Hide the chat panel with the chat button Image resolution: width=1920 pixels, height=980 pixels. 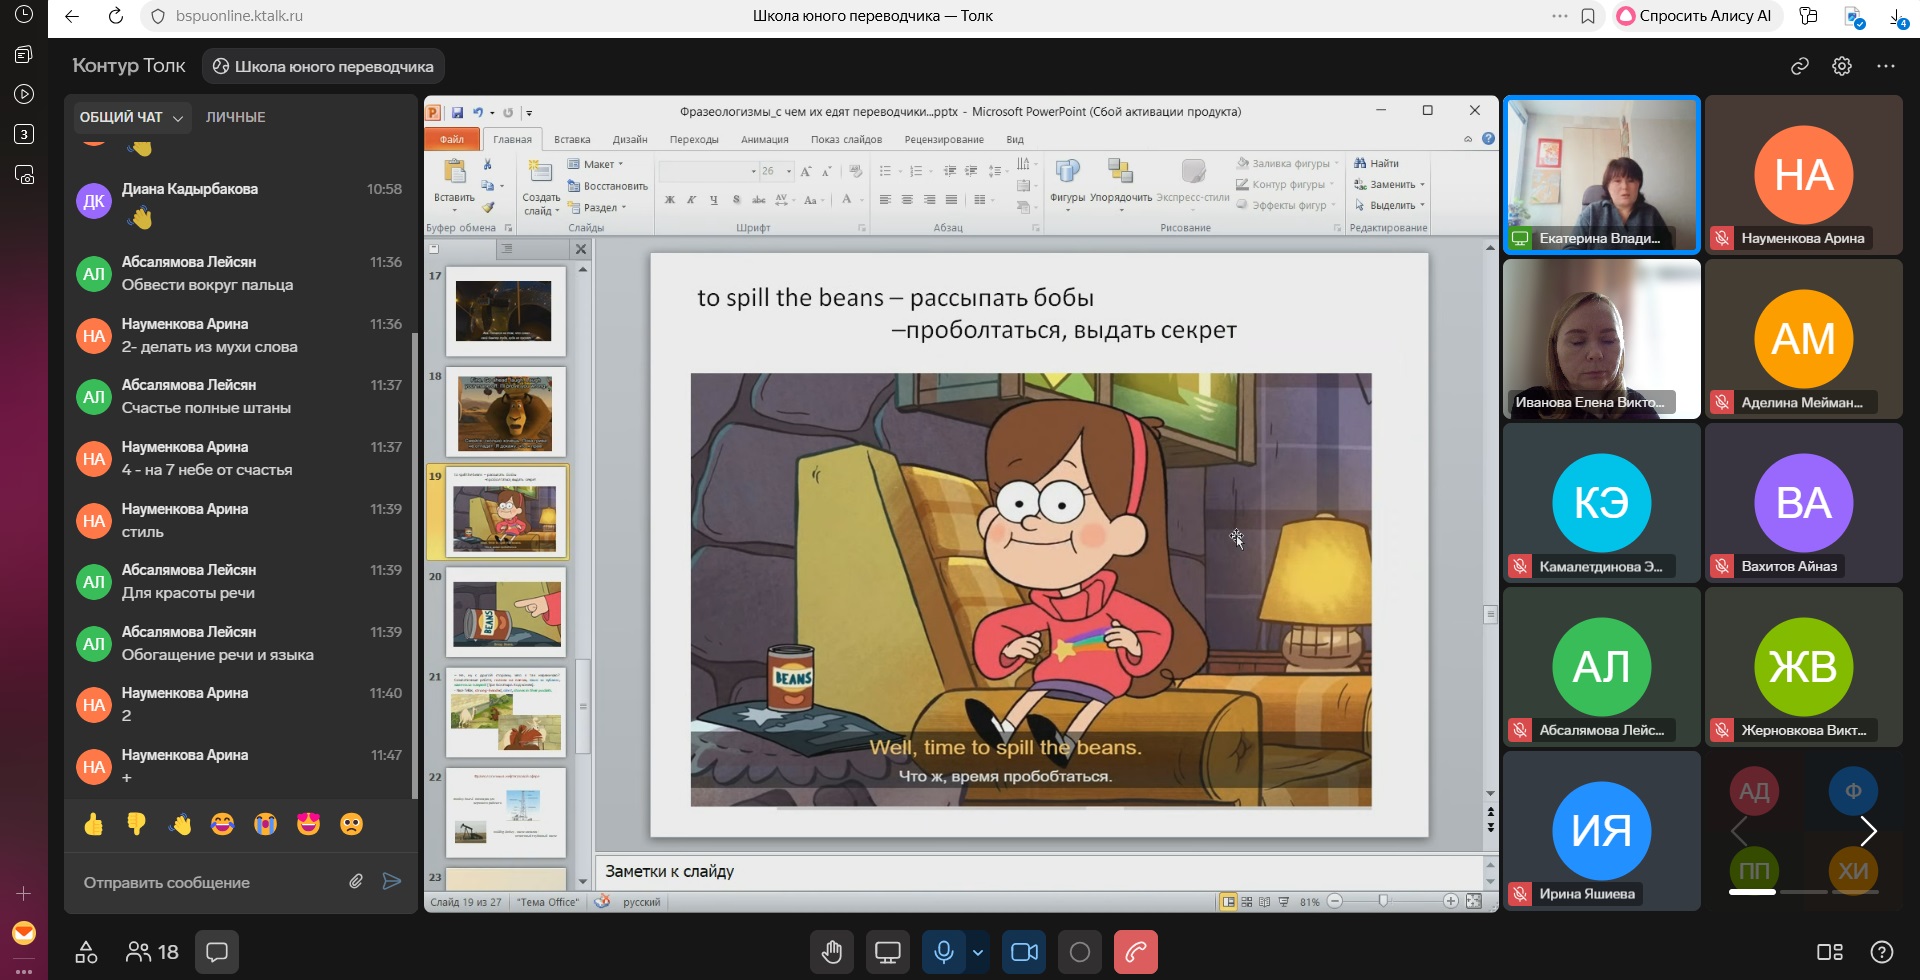pos(217,952)
